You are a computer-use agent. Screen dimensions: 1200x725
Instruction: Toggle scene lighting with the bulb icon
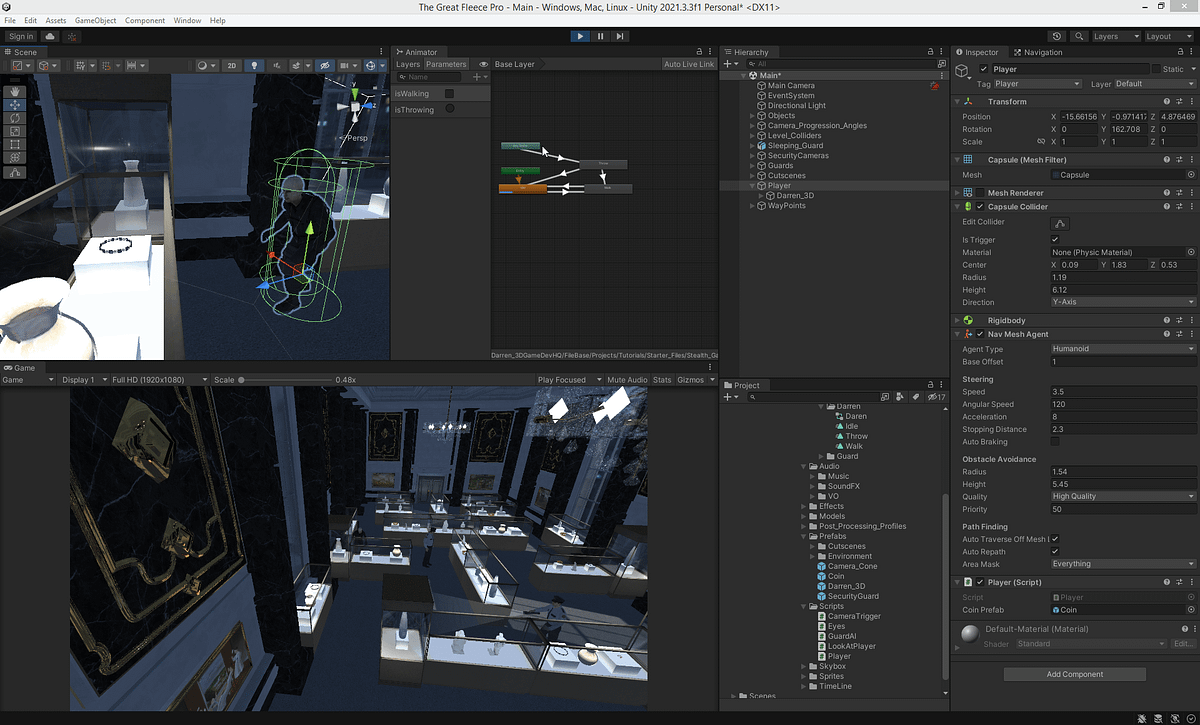[254, 65]
